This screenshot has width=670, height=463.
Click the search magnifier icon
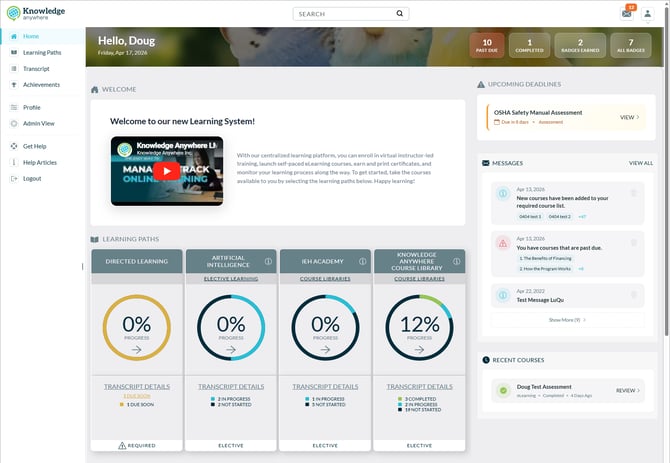[400, 14]
